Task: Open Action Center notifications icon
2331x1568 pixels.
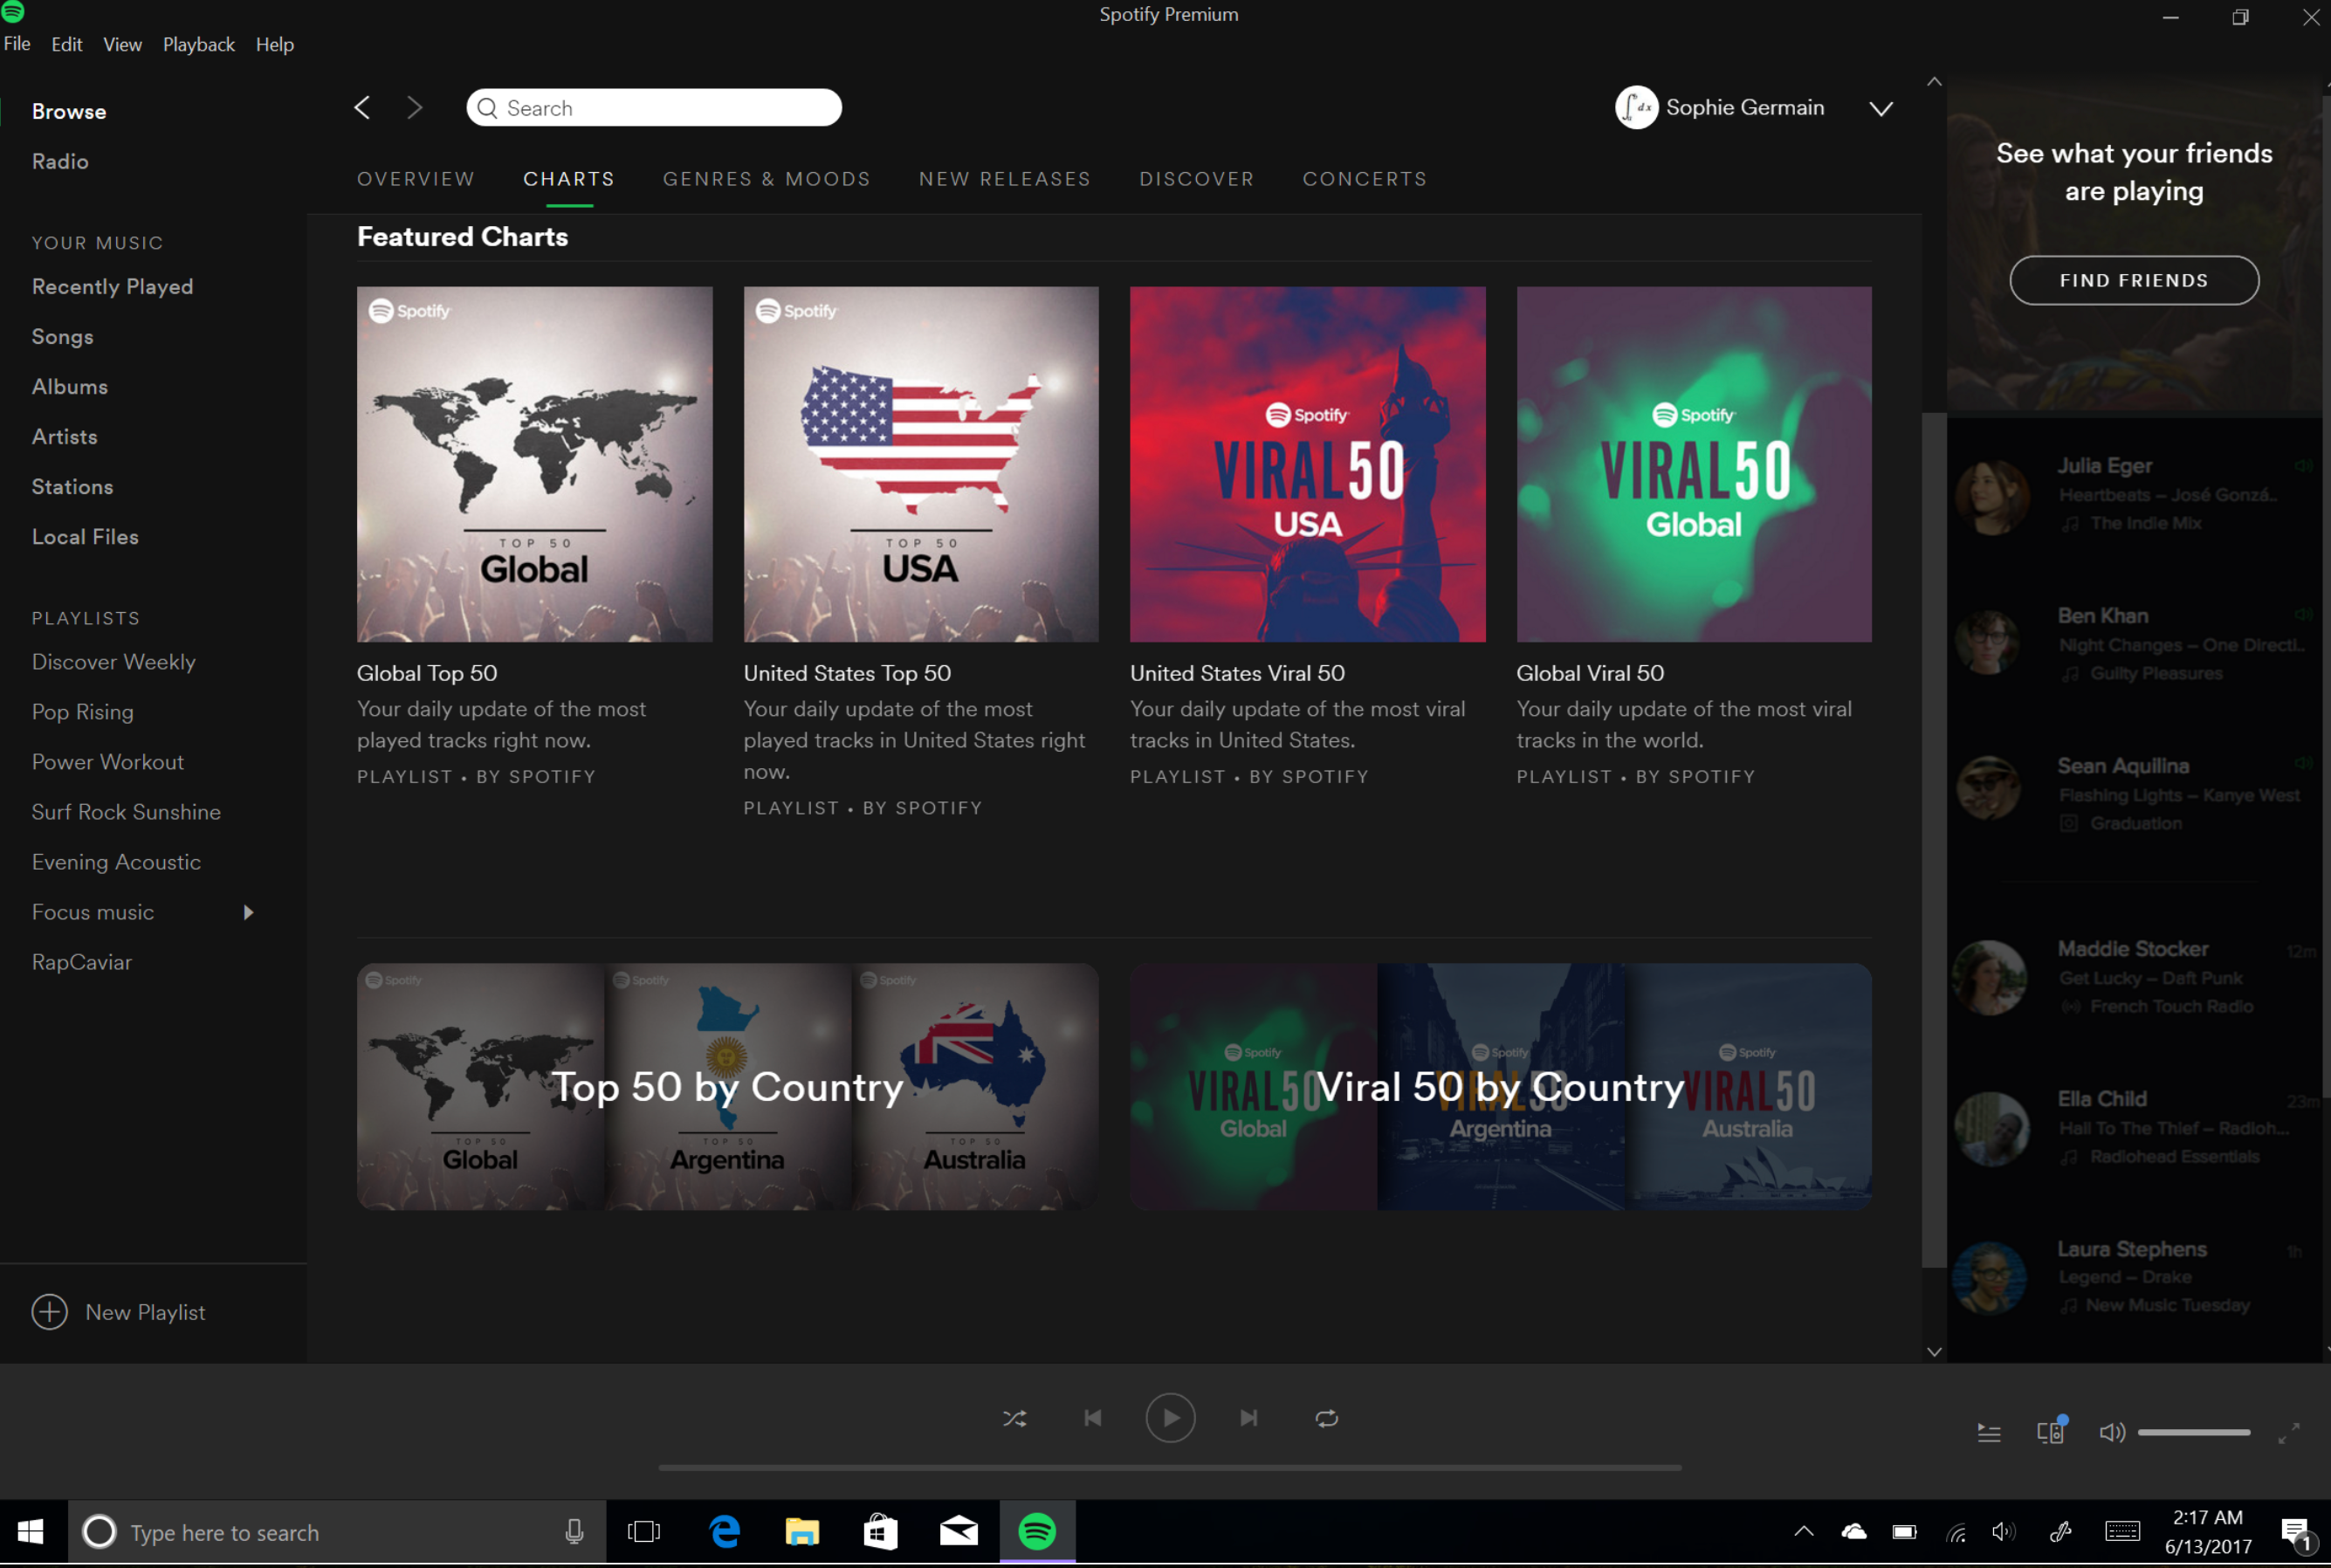Action: (2296, 1533)
